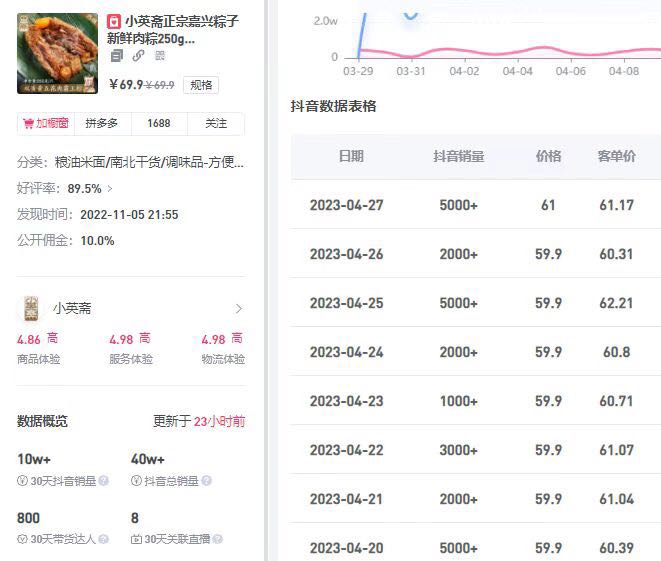661x561 pixels.
Task: Select the 2023-04-27 date cell
Action: coord(347,205)
